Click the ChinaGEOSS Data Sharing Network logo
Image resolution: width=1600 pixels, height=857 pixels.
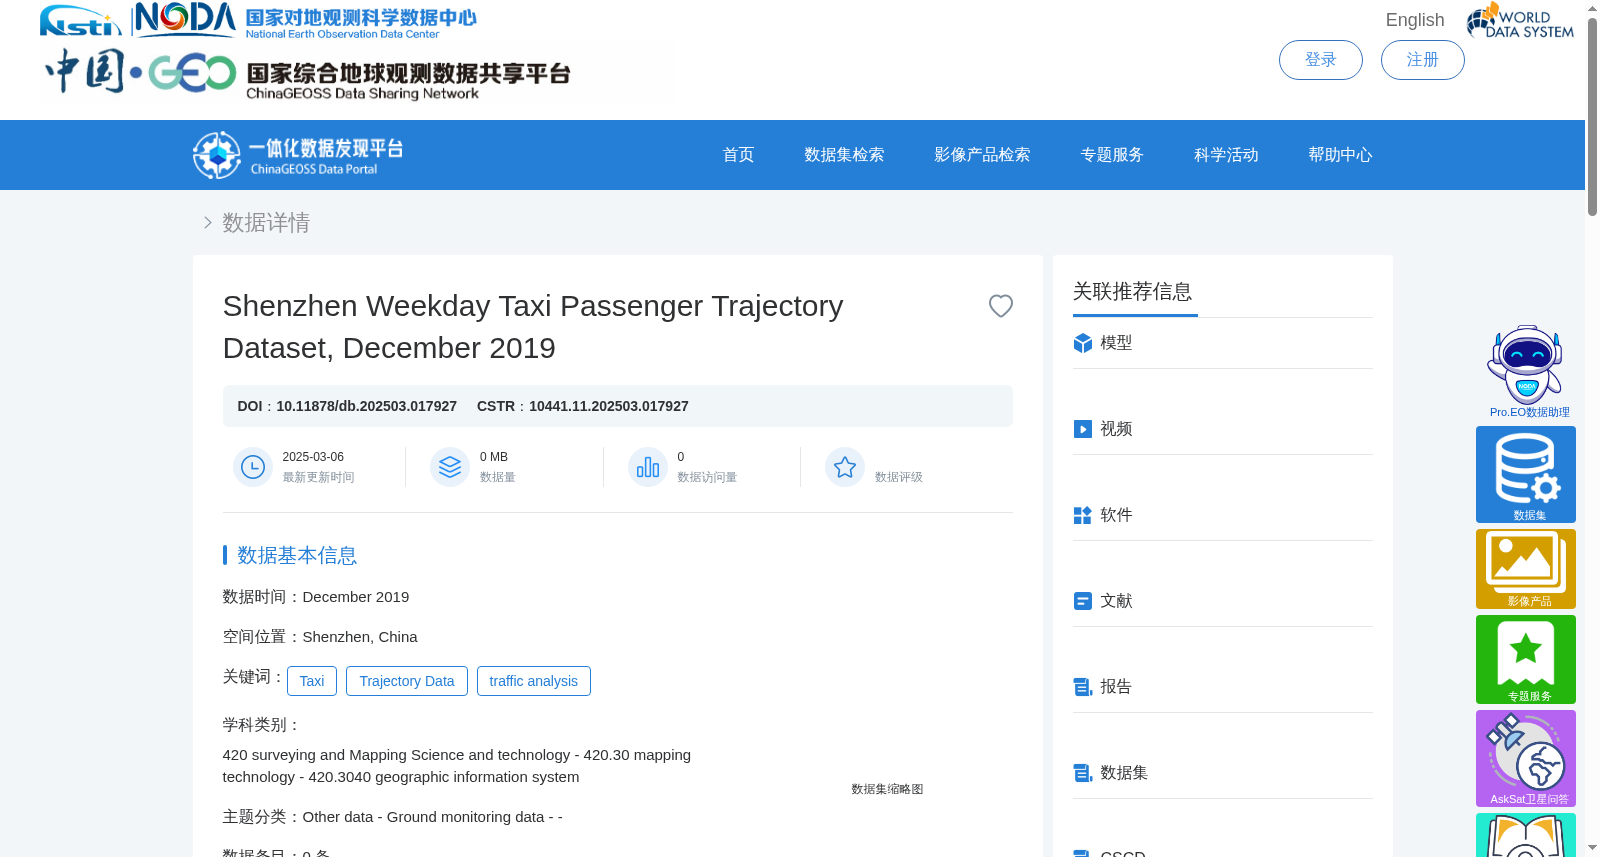[x=307, y=73]
